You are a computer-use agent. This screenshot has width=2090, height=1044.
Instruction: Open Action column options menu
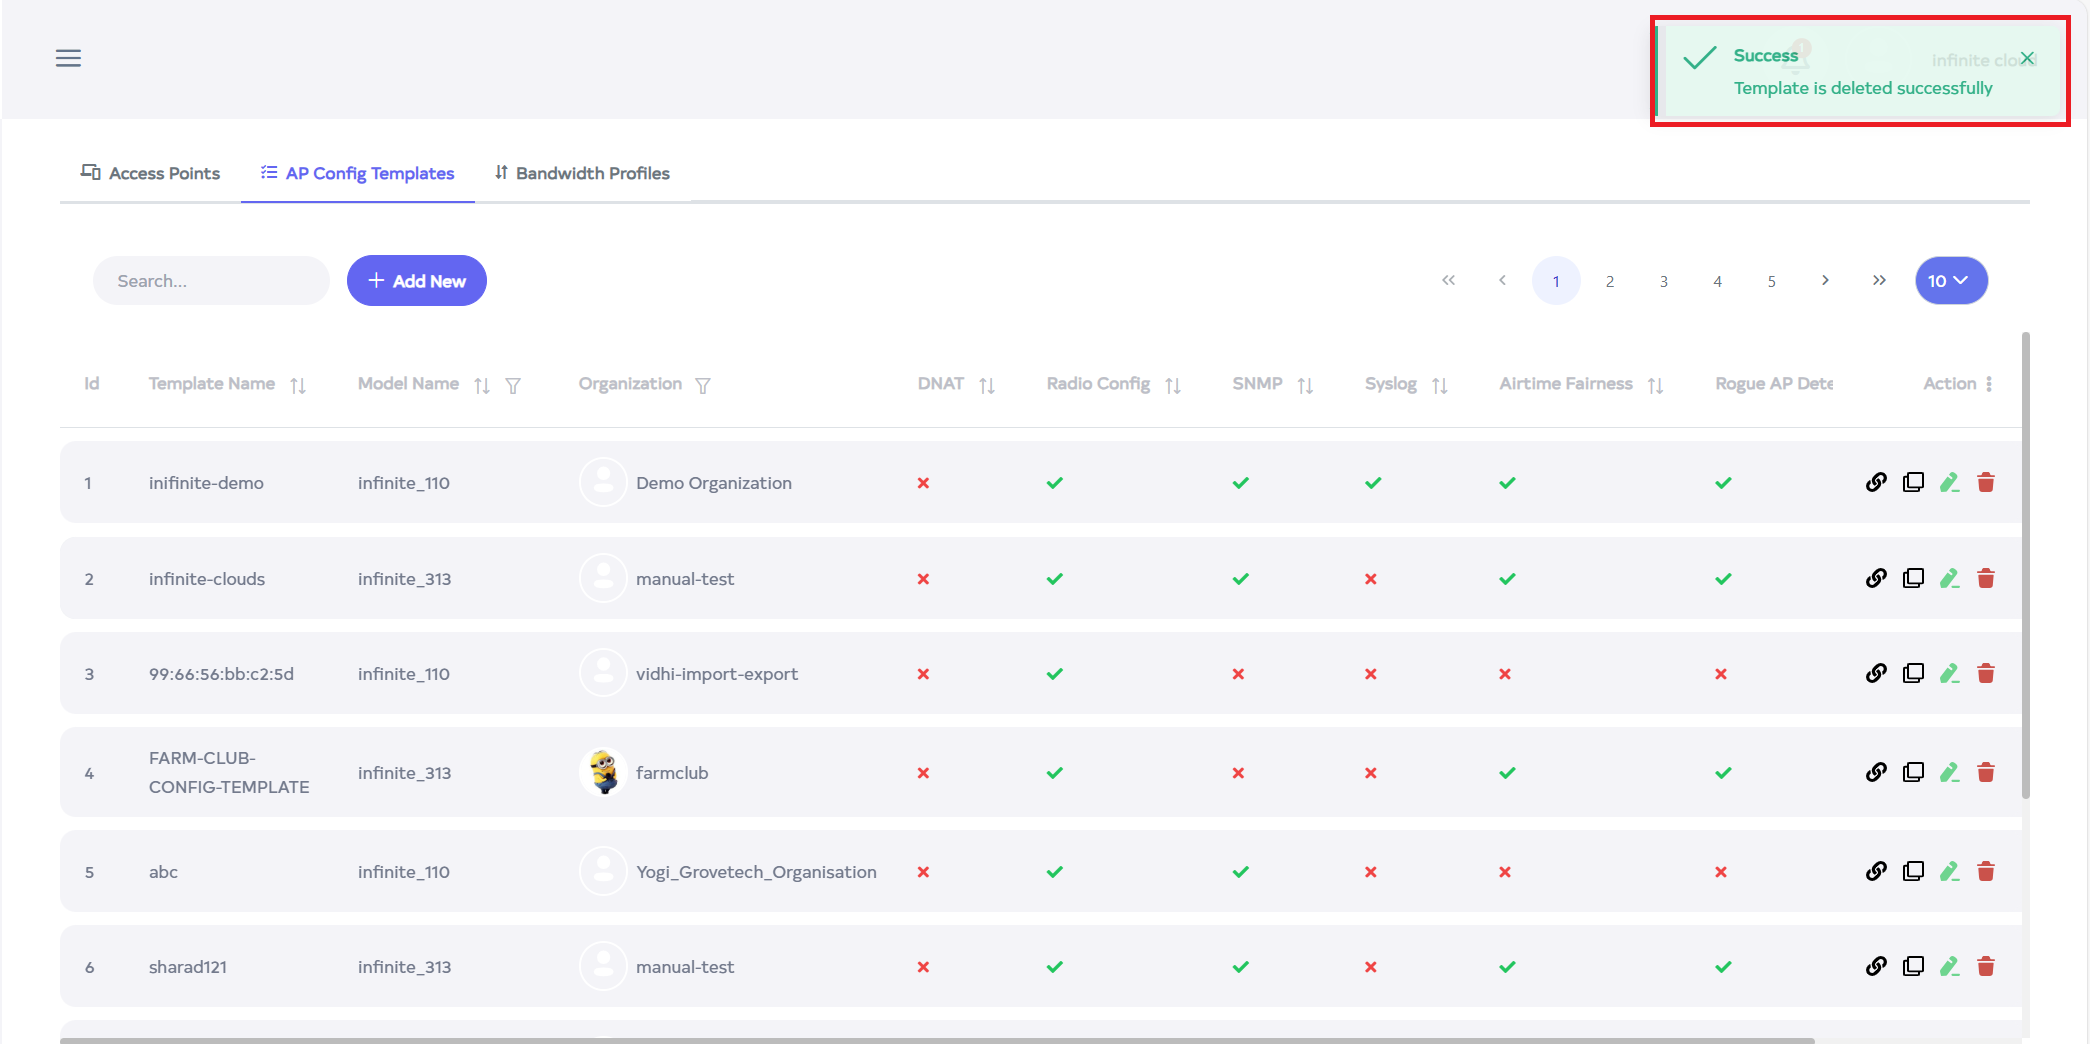(x=1989, y=384)
